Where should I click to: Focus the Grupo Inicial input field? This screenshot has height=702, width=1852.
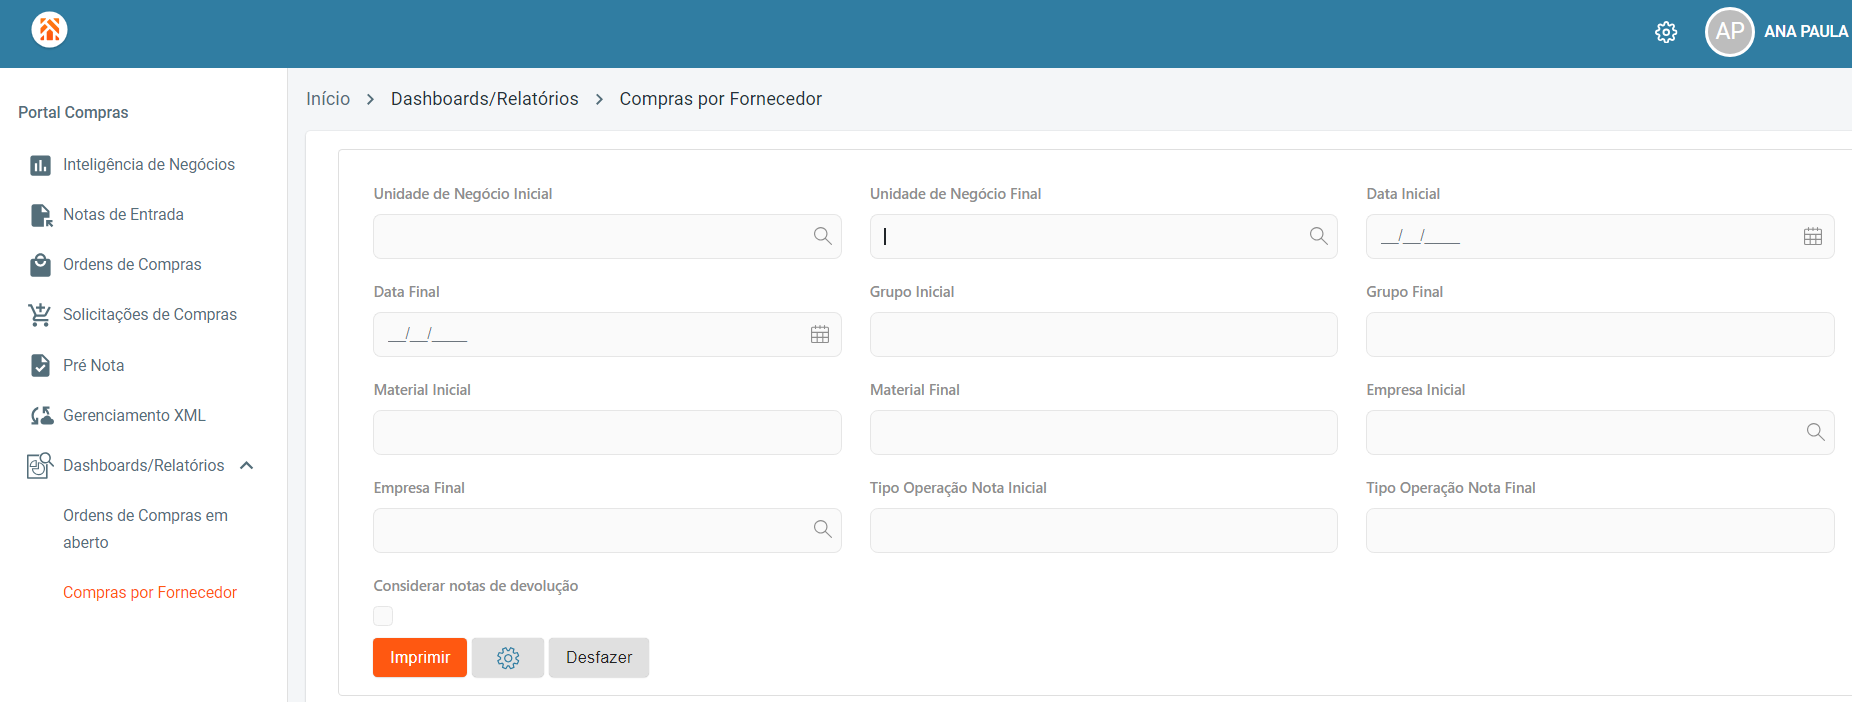1103,335
